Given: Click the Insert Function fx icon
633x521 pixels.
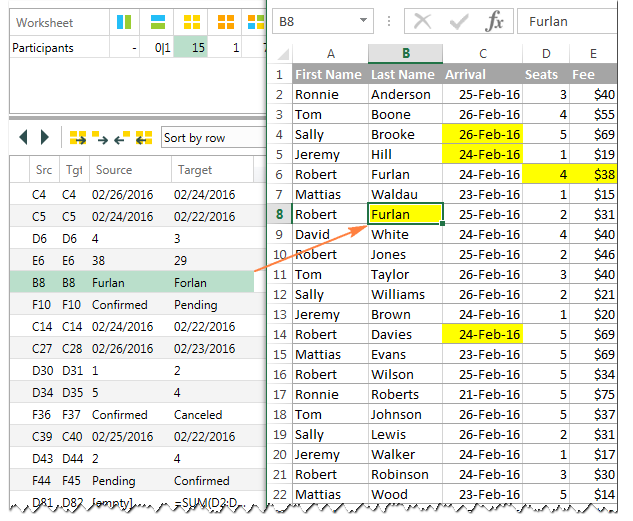Looking at the screenshot, I should [494, 22].
